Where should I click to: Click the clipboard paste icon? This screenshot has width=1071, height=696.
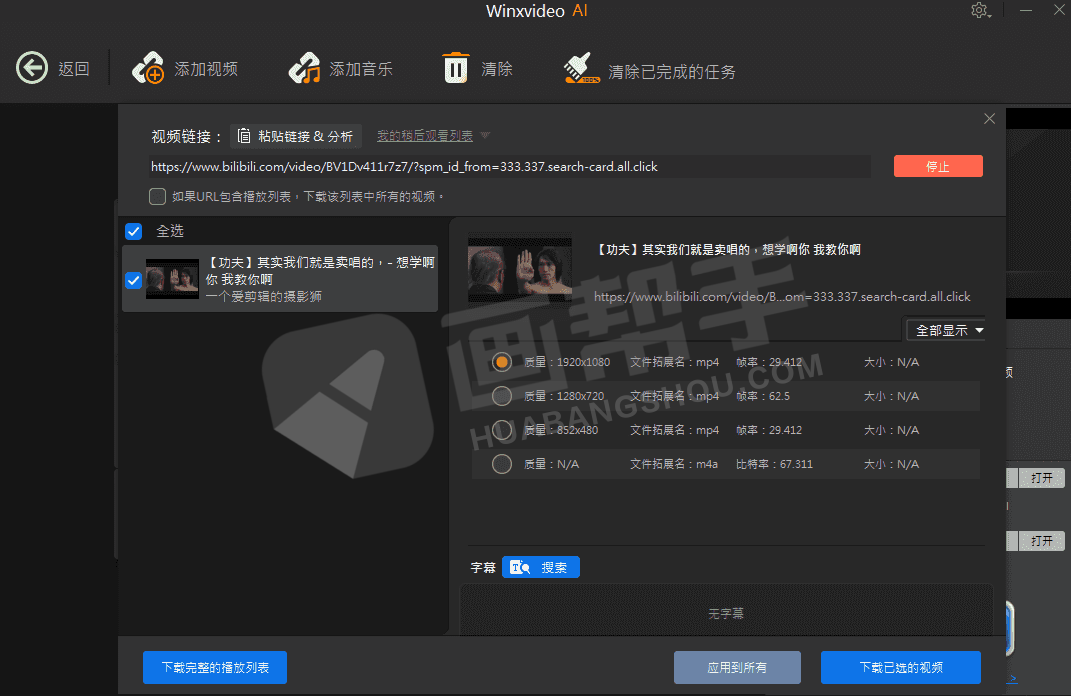(x=244, y=136)
